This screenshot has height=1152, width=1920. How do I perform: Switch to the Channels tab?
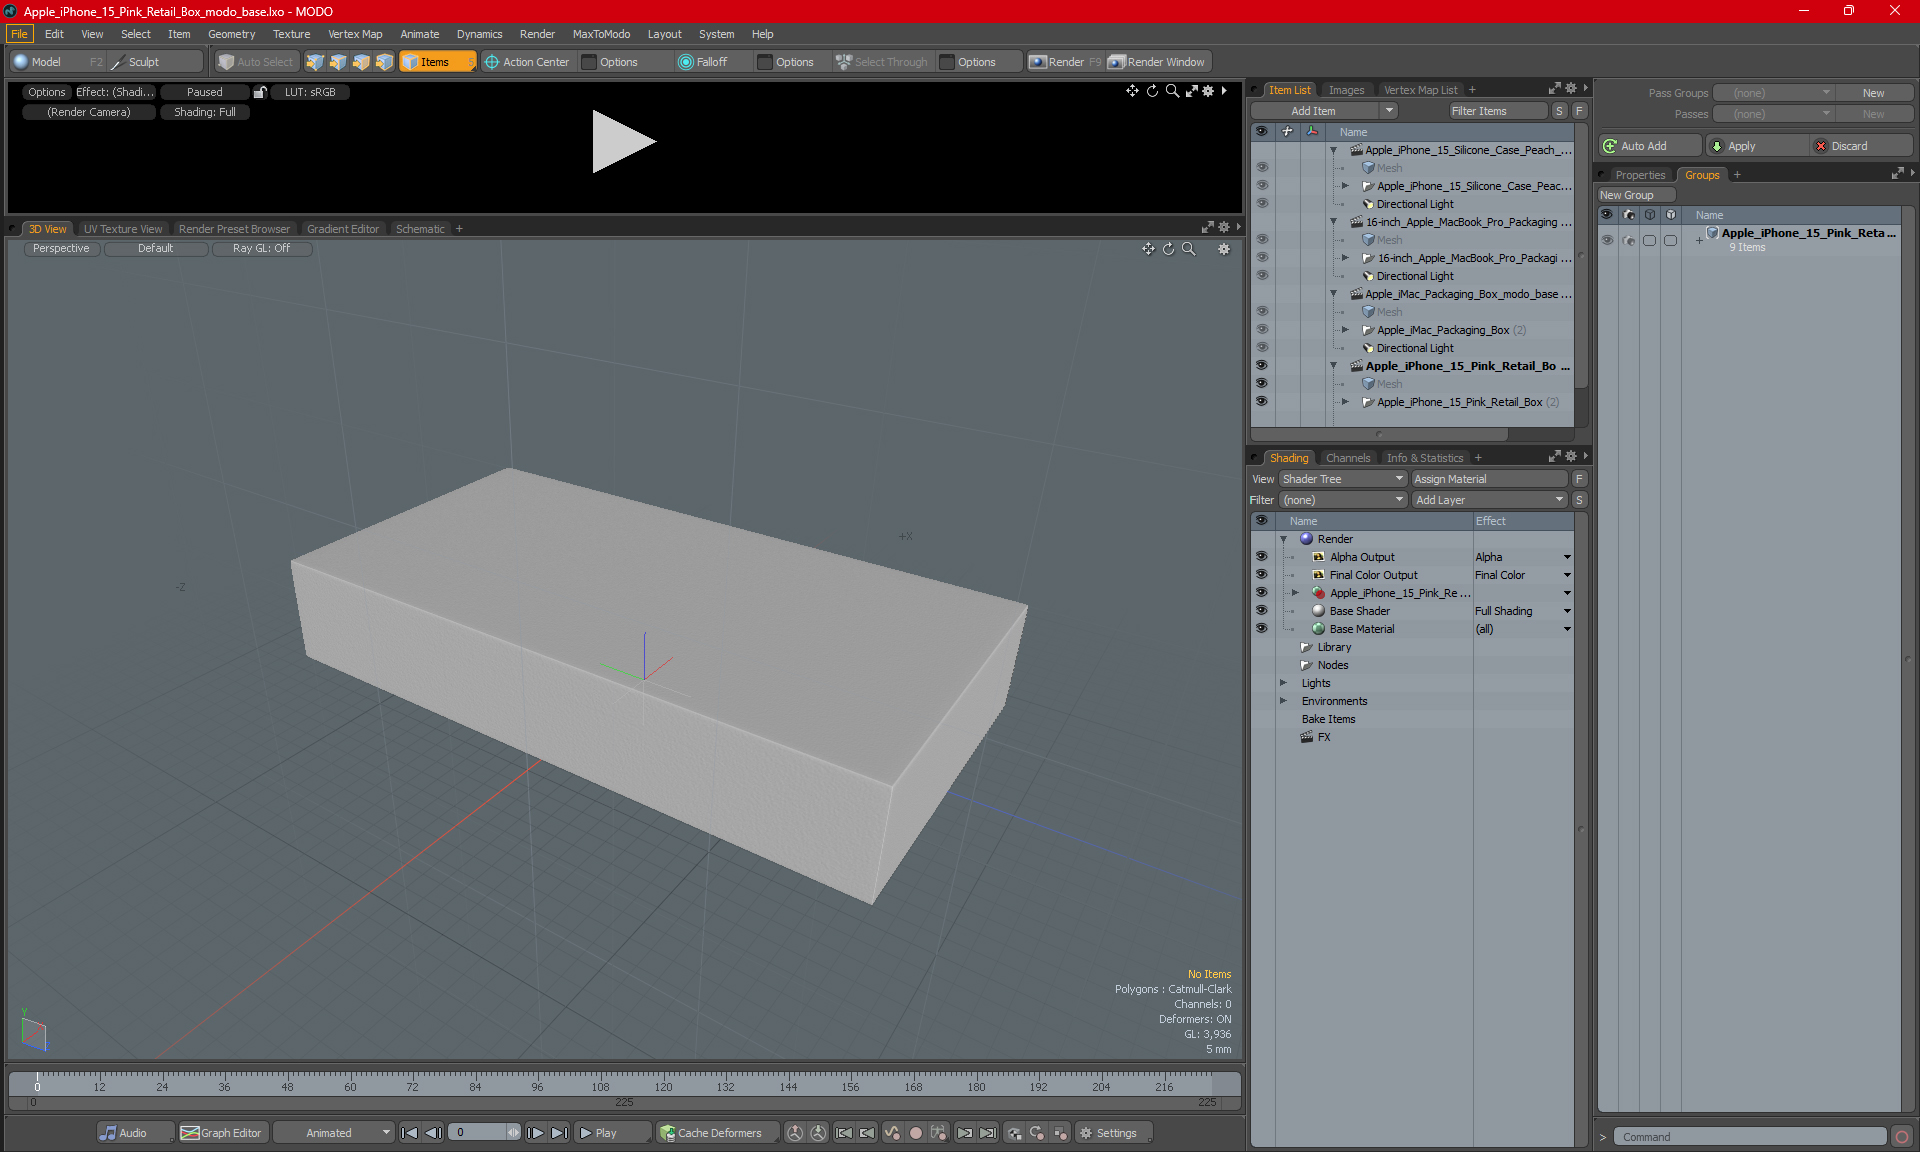click(1347, 458)
